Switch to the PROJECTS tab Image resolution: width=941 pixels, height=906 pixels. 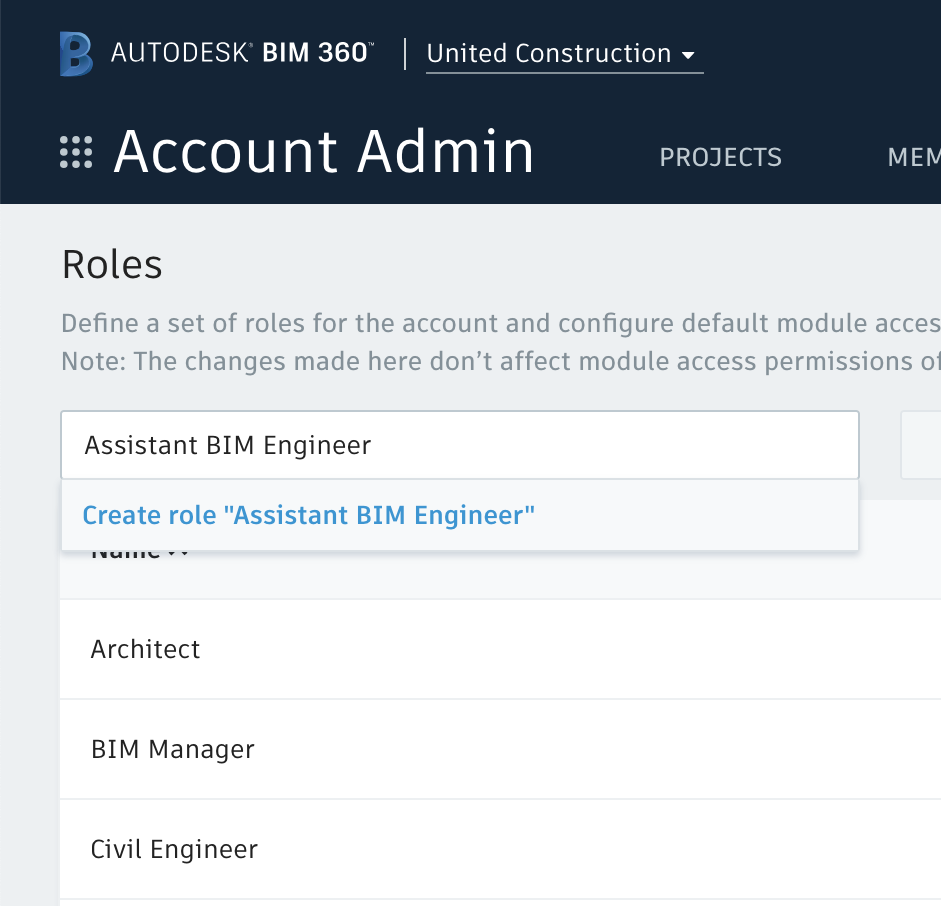tap(720, 157)
